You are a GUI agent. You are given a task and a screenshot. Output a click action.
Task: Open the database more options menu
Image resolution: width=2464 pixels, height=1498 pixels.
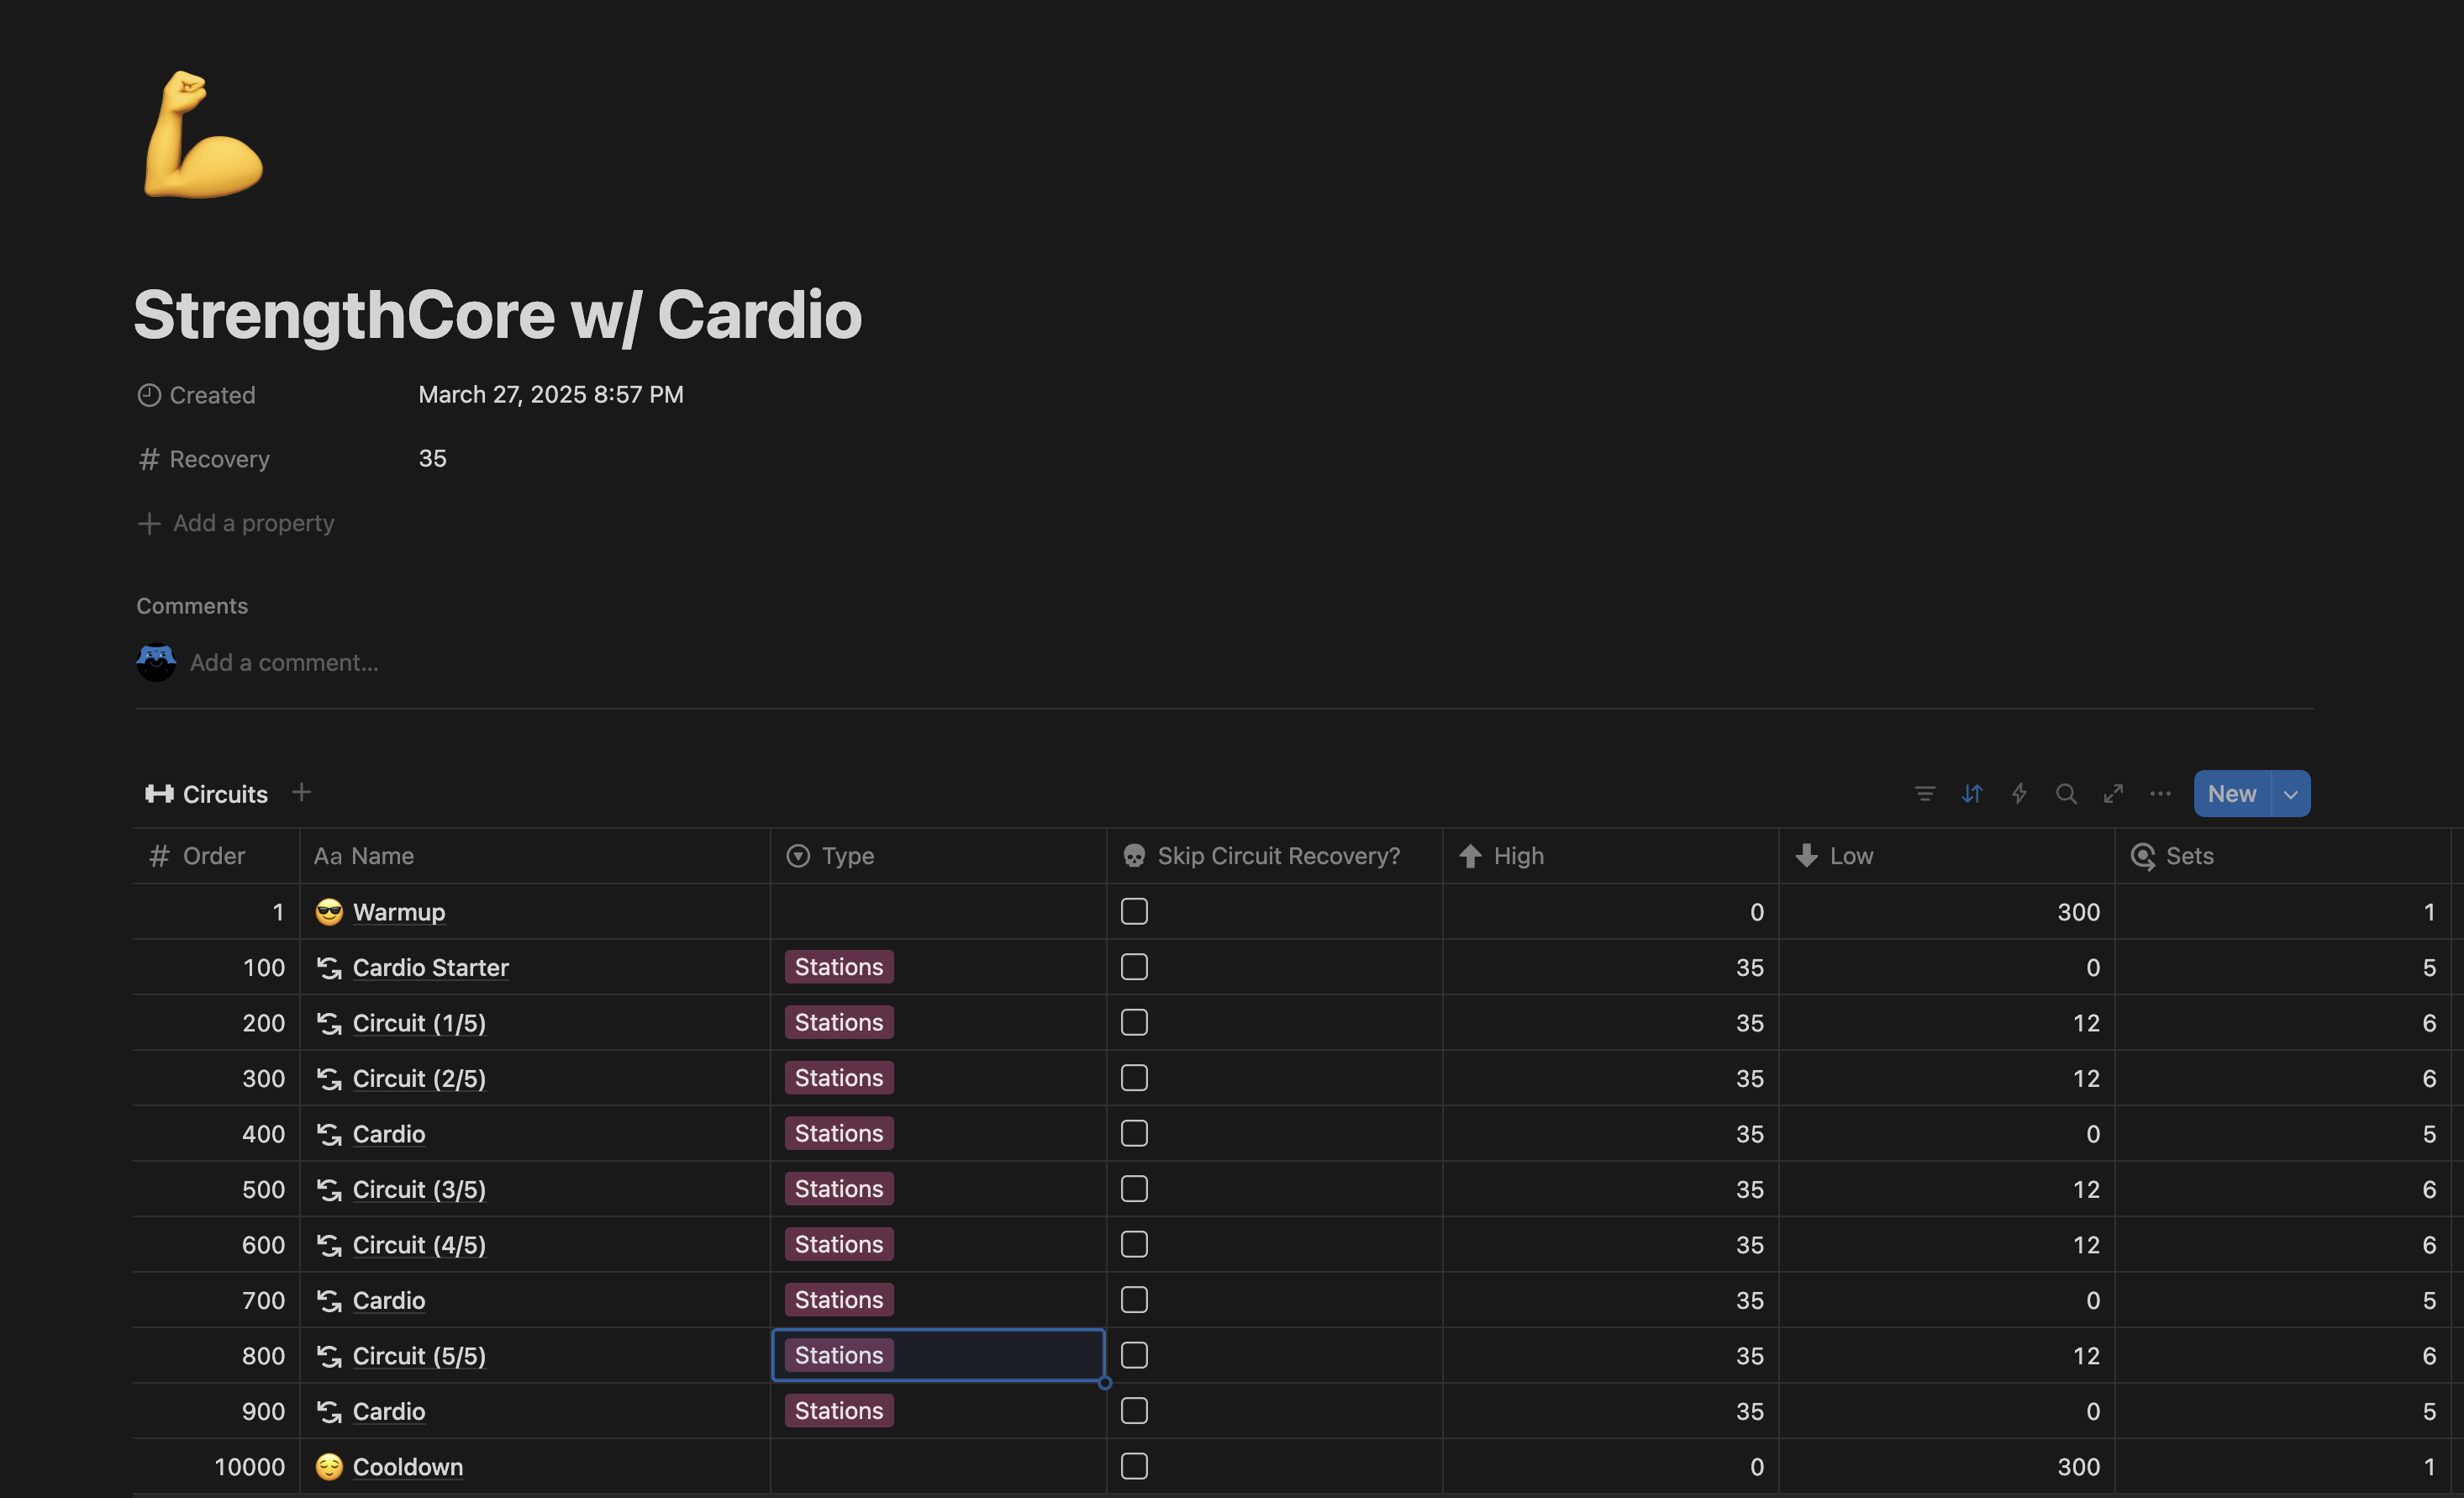tap(2160, 793)
